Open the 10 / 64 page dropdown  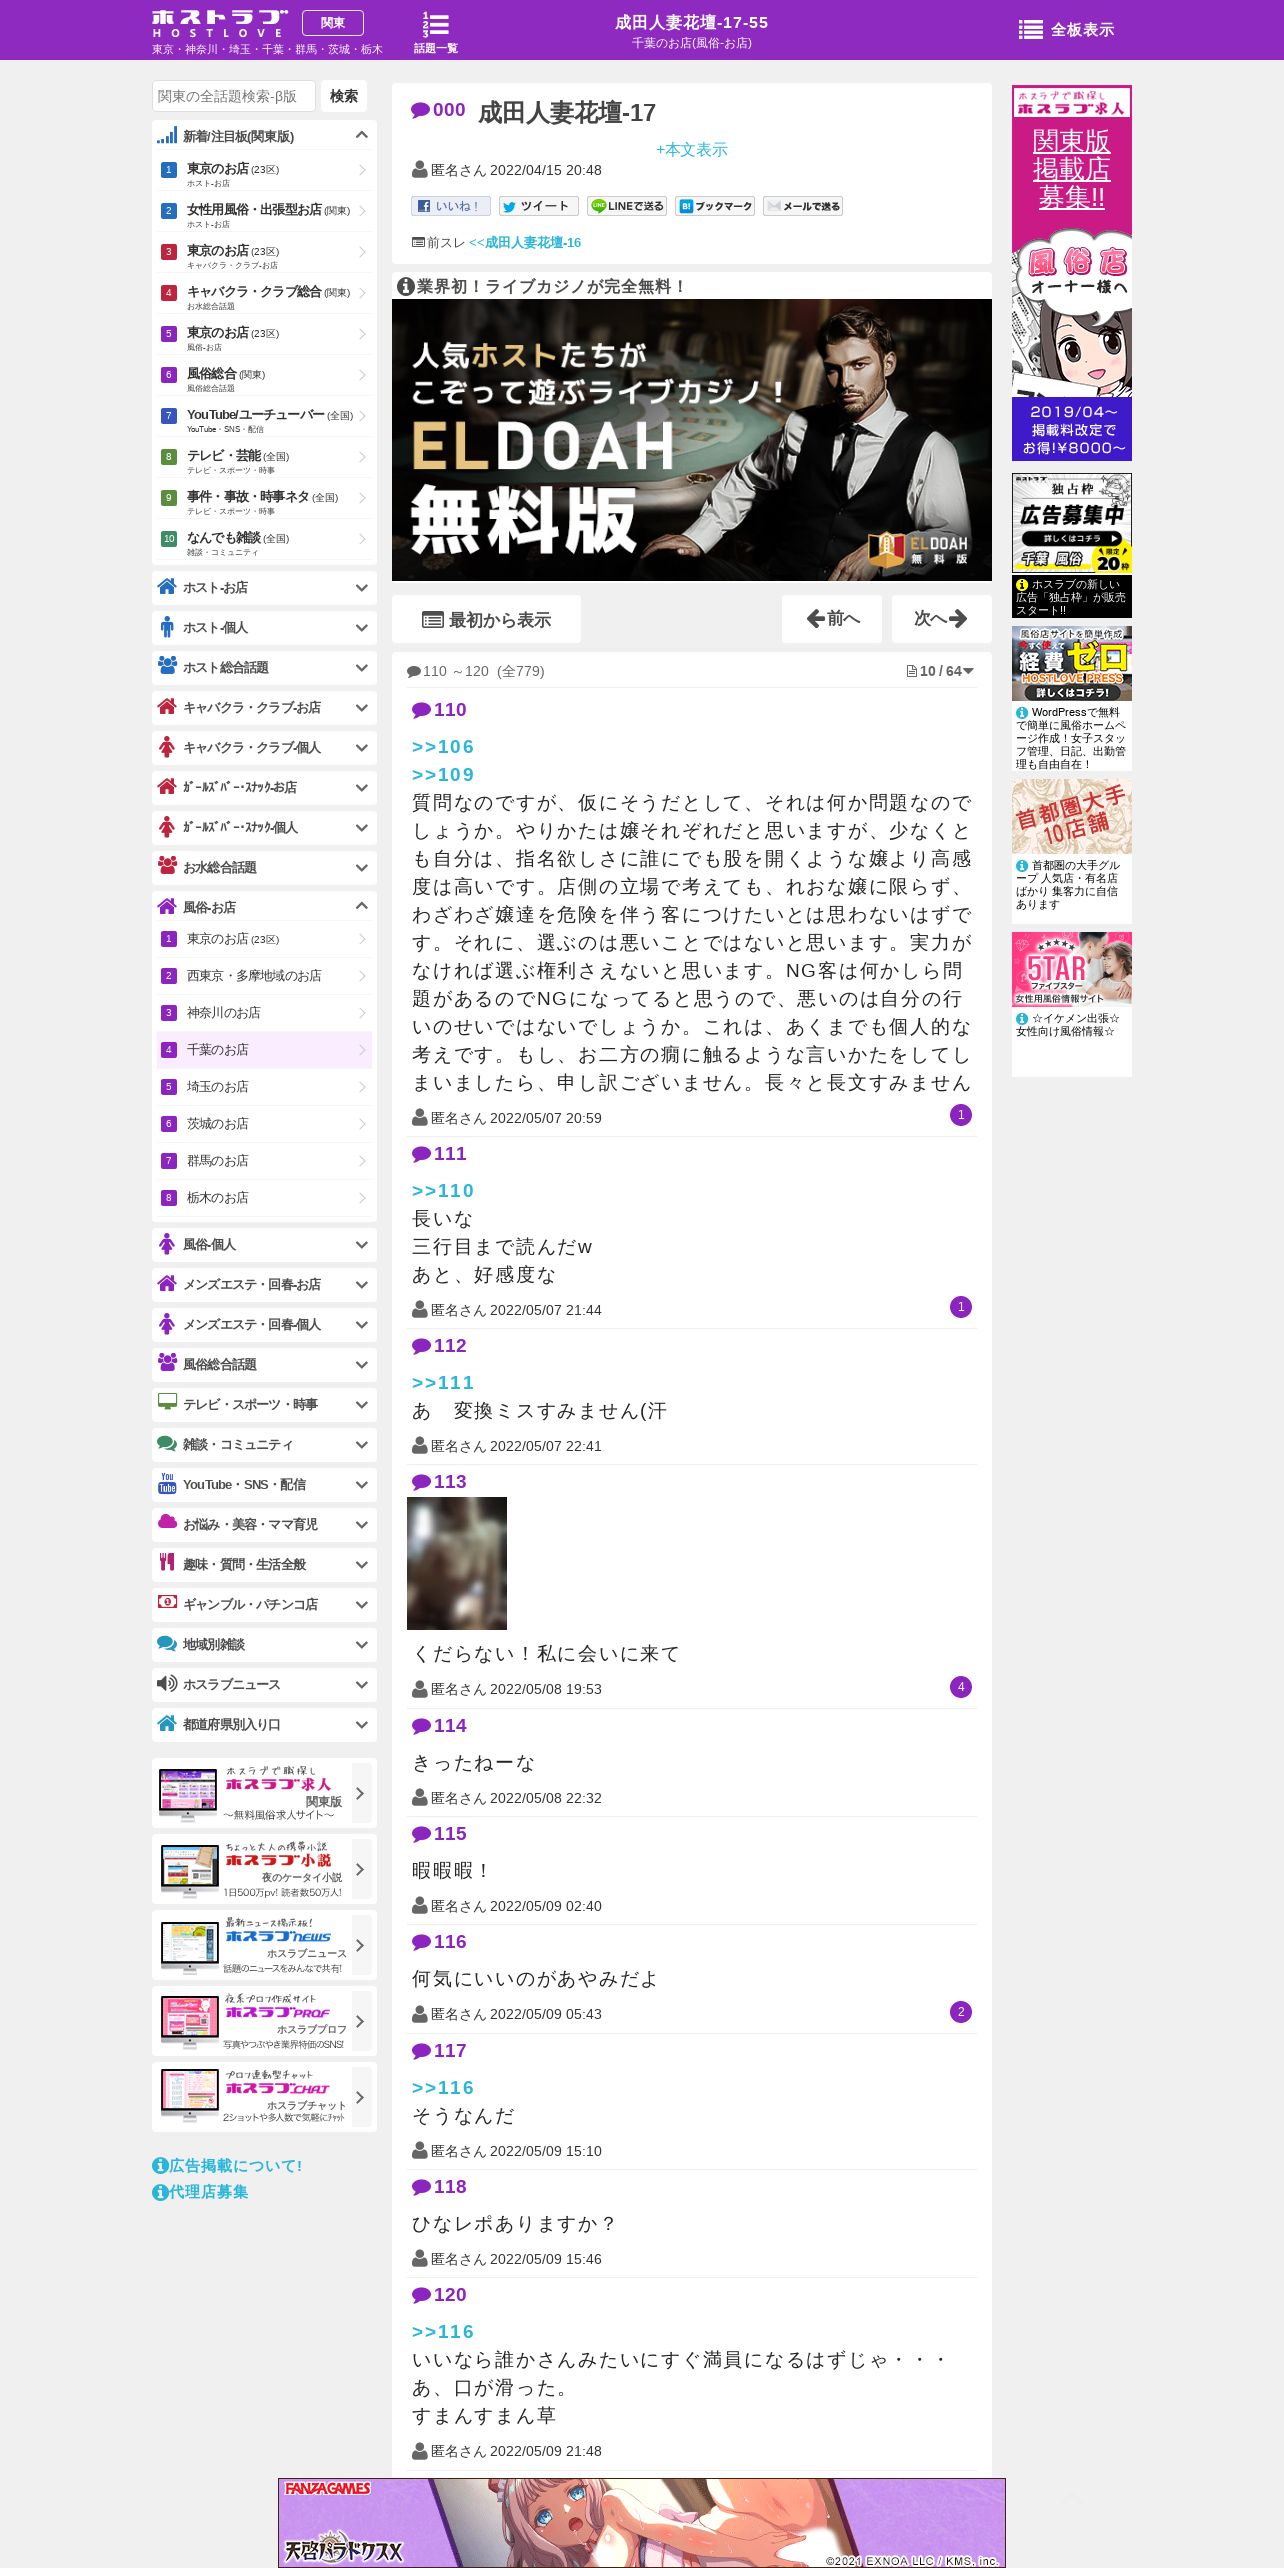[x=940, y=671]
